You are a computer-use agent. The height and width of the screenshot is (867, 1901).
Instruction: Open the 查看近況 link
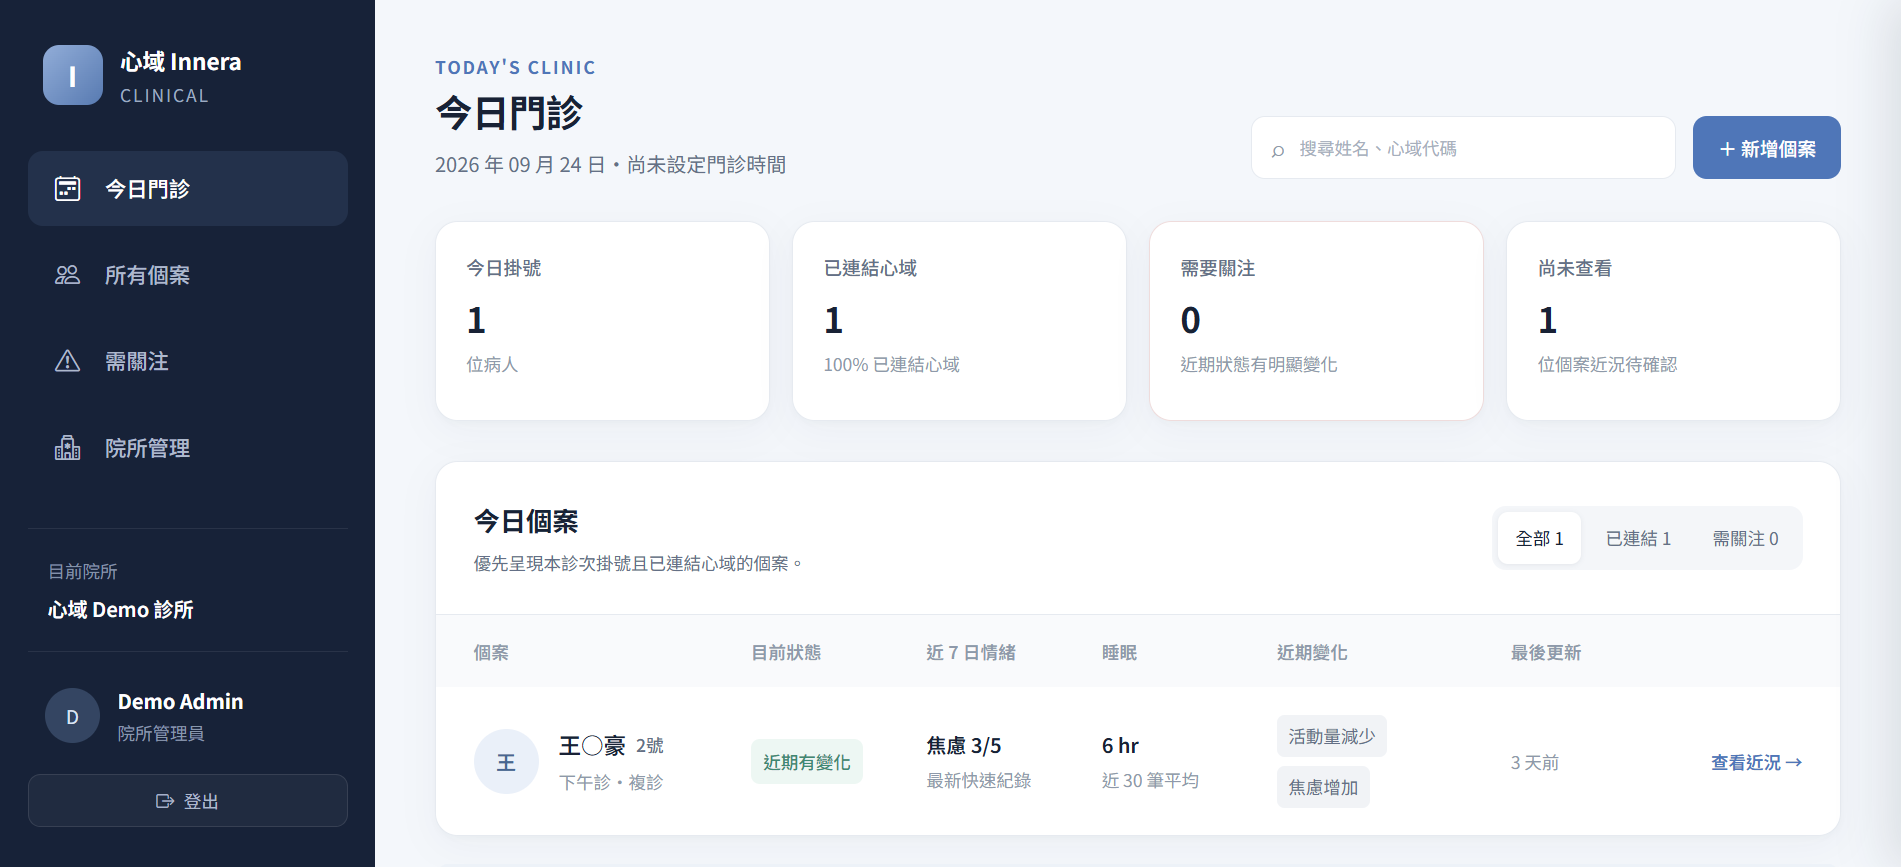1756,762
